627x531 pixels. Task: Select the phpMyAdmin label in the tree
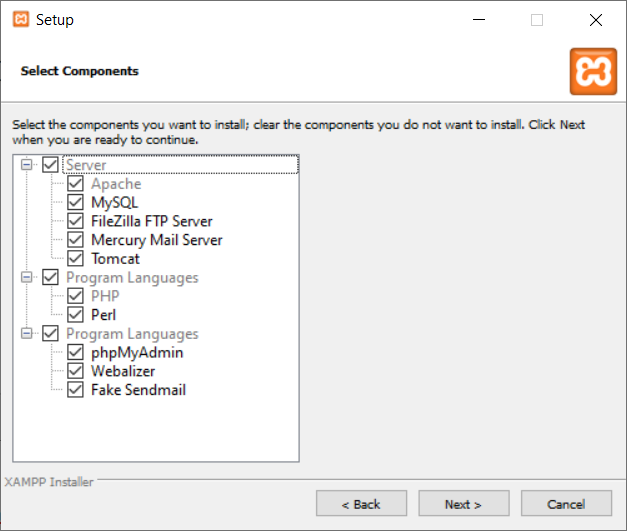coord(137,353)
